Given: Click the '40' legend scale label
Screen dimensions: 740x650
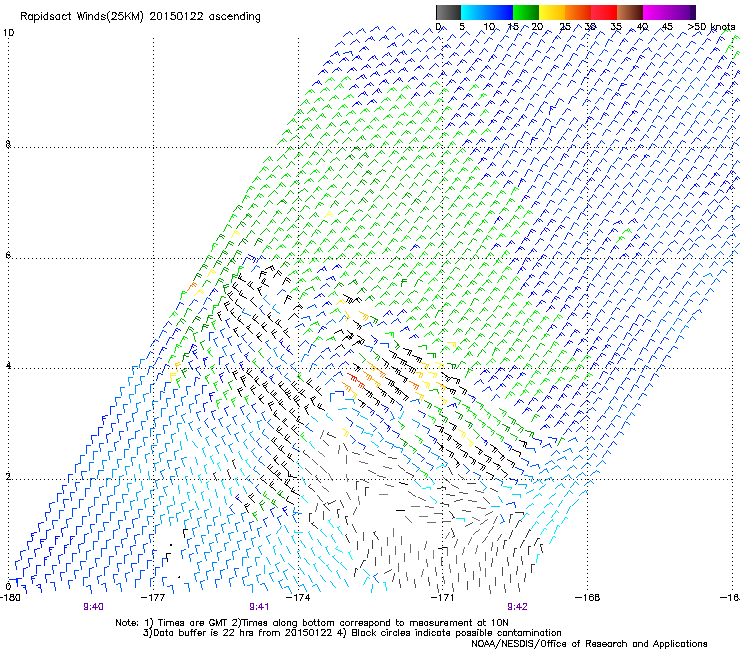Looking at the screenshot, I should point(642,27).
